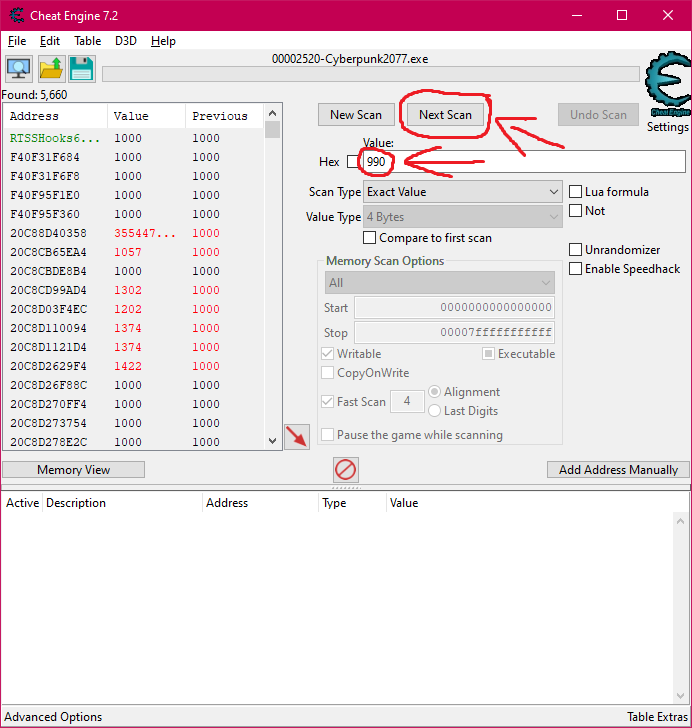Click the scan progress bar

(371, 74)
